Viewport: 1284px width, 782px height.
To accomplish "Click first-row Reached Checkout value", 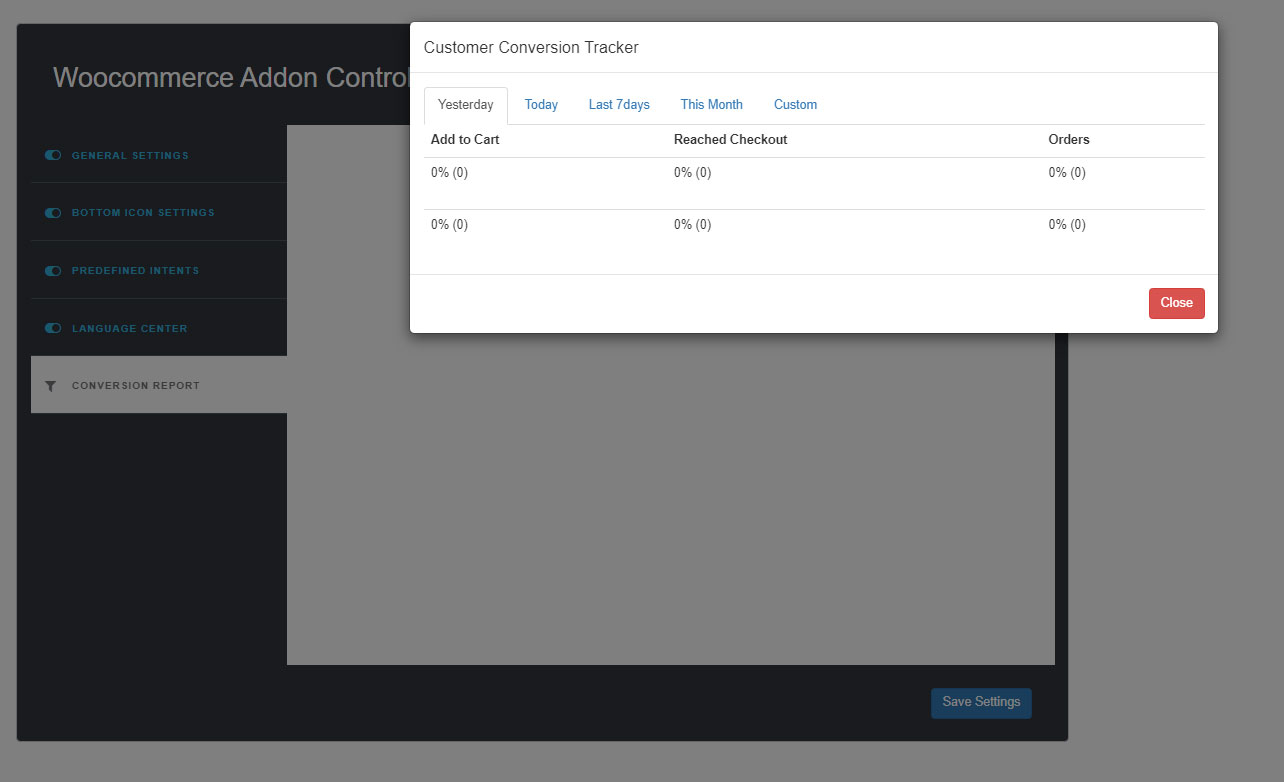I will (692, 173).
